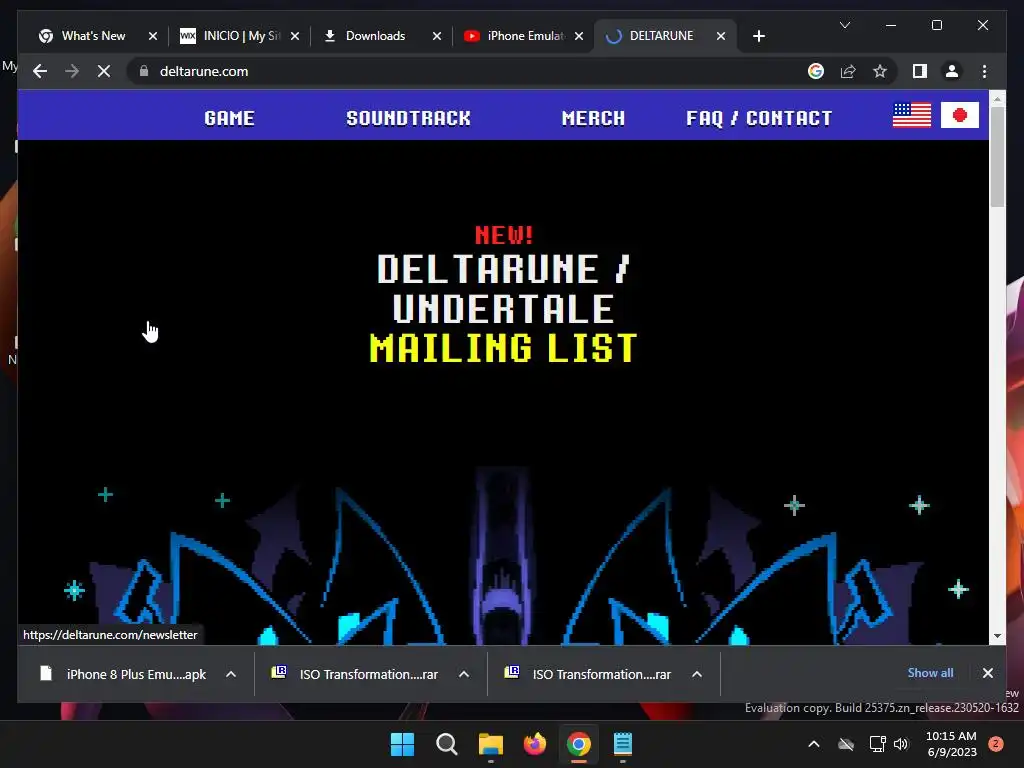Close the iPhone Emulator tab

pyautogui.click(x=579, y=36)
